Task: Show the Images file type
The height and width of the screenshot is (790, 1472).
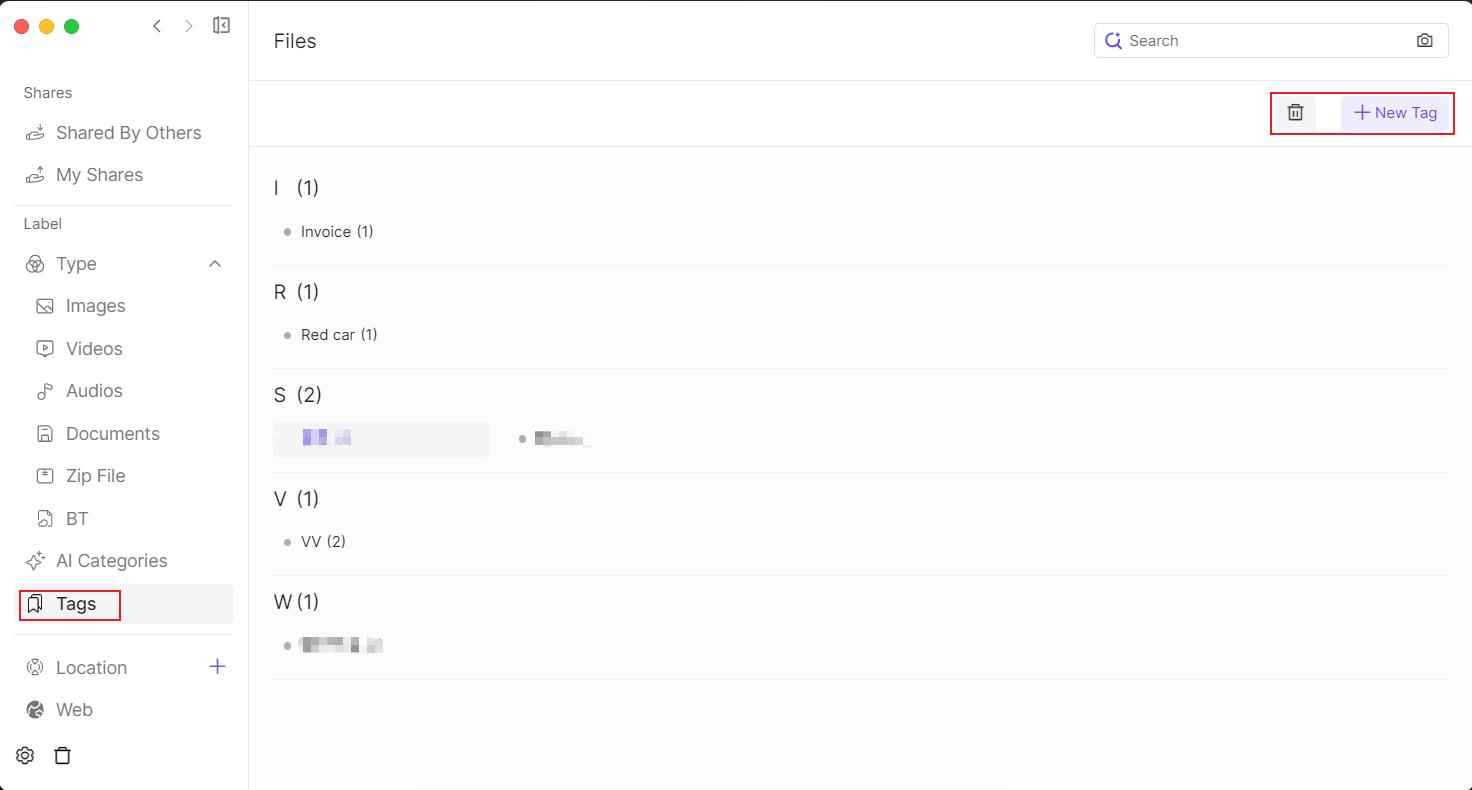Action: point(95,306)
